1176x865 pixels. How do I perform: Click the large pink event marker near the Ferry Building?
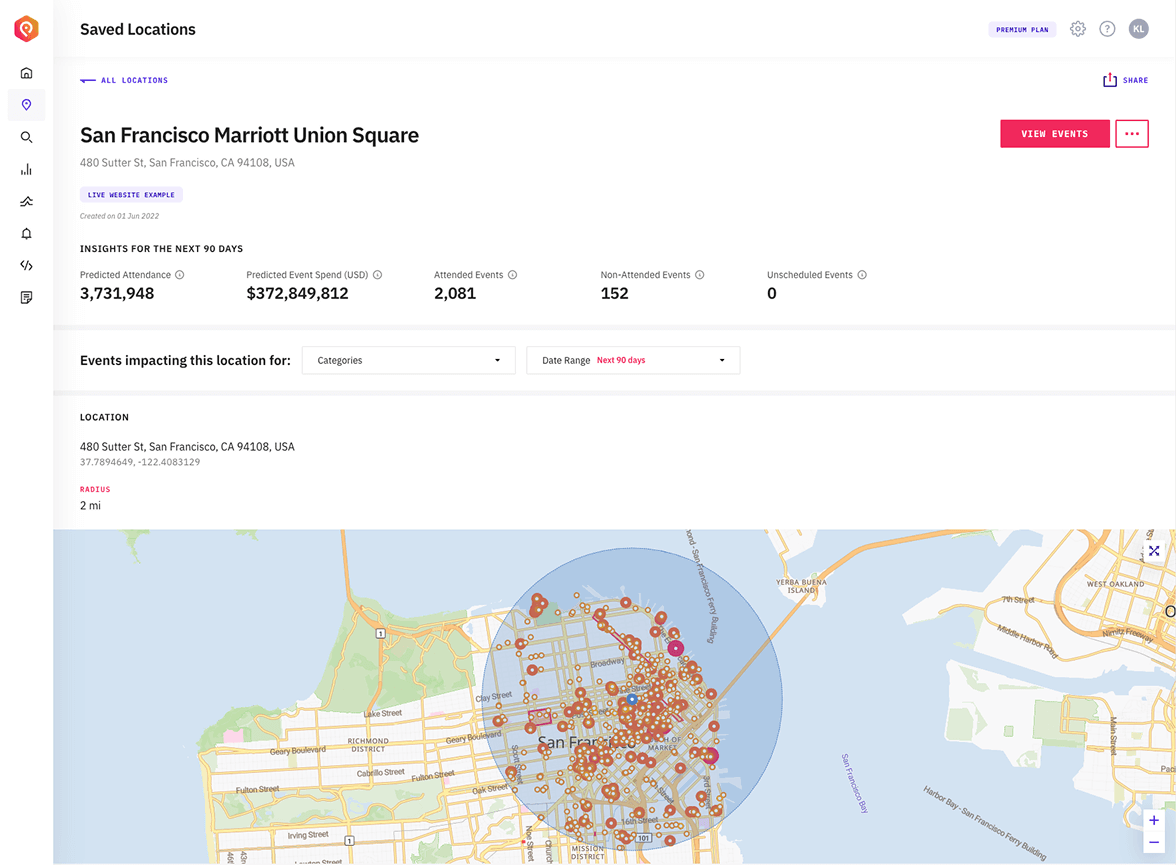[x=676, y=648]
